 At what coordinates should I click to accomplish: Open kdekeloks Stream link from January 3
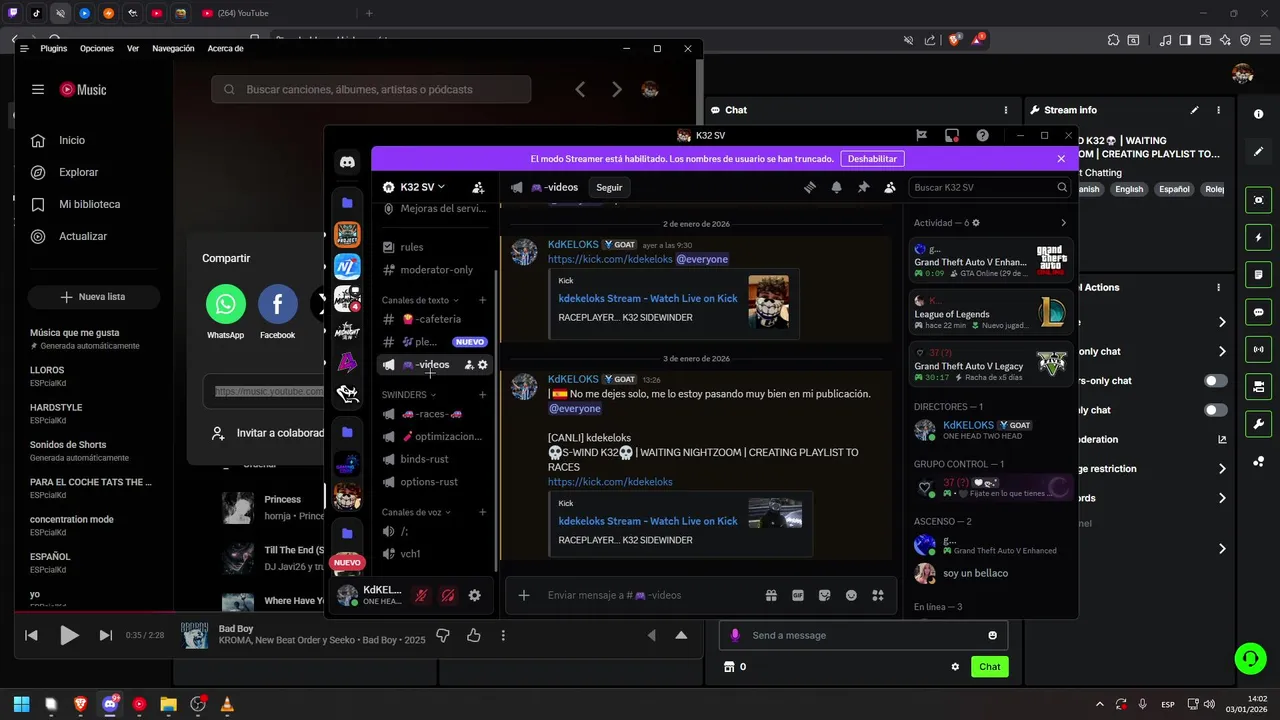tap(648, 521)
